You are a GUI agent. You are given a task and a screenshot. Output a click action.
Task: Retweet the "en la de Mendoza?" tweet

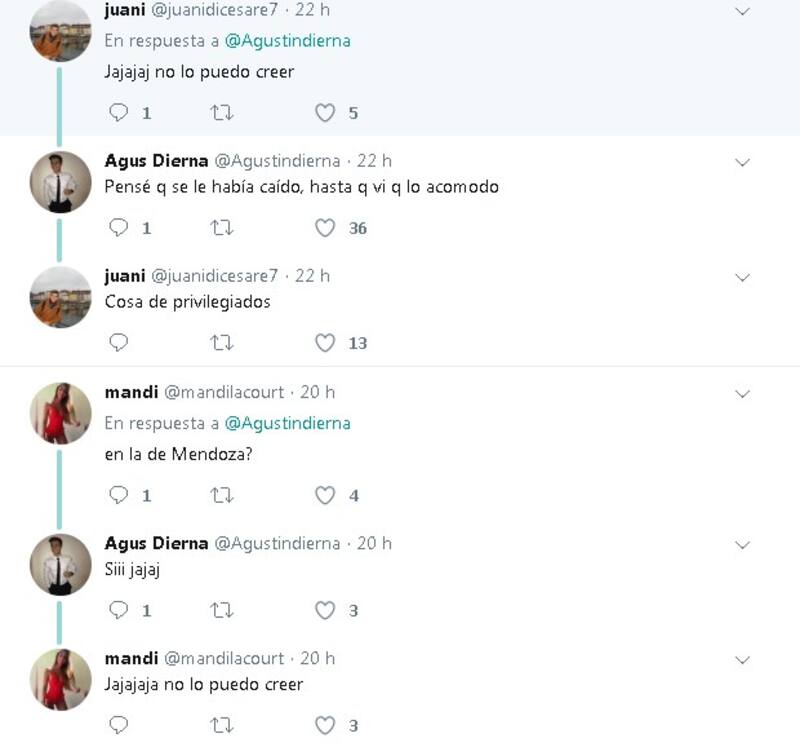point(222,495)
